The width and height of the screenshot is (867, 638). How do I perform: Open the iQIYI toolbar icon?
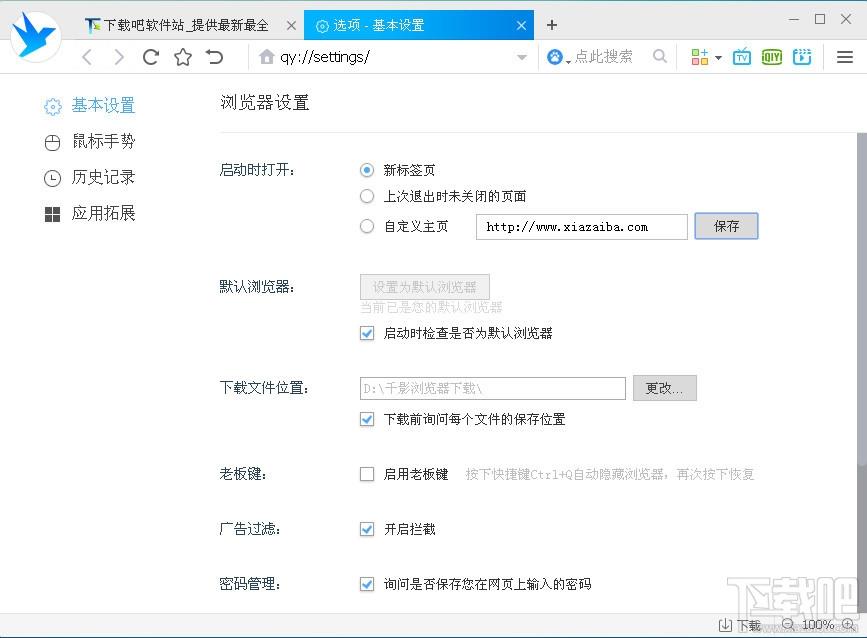pos(771,56)
